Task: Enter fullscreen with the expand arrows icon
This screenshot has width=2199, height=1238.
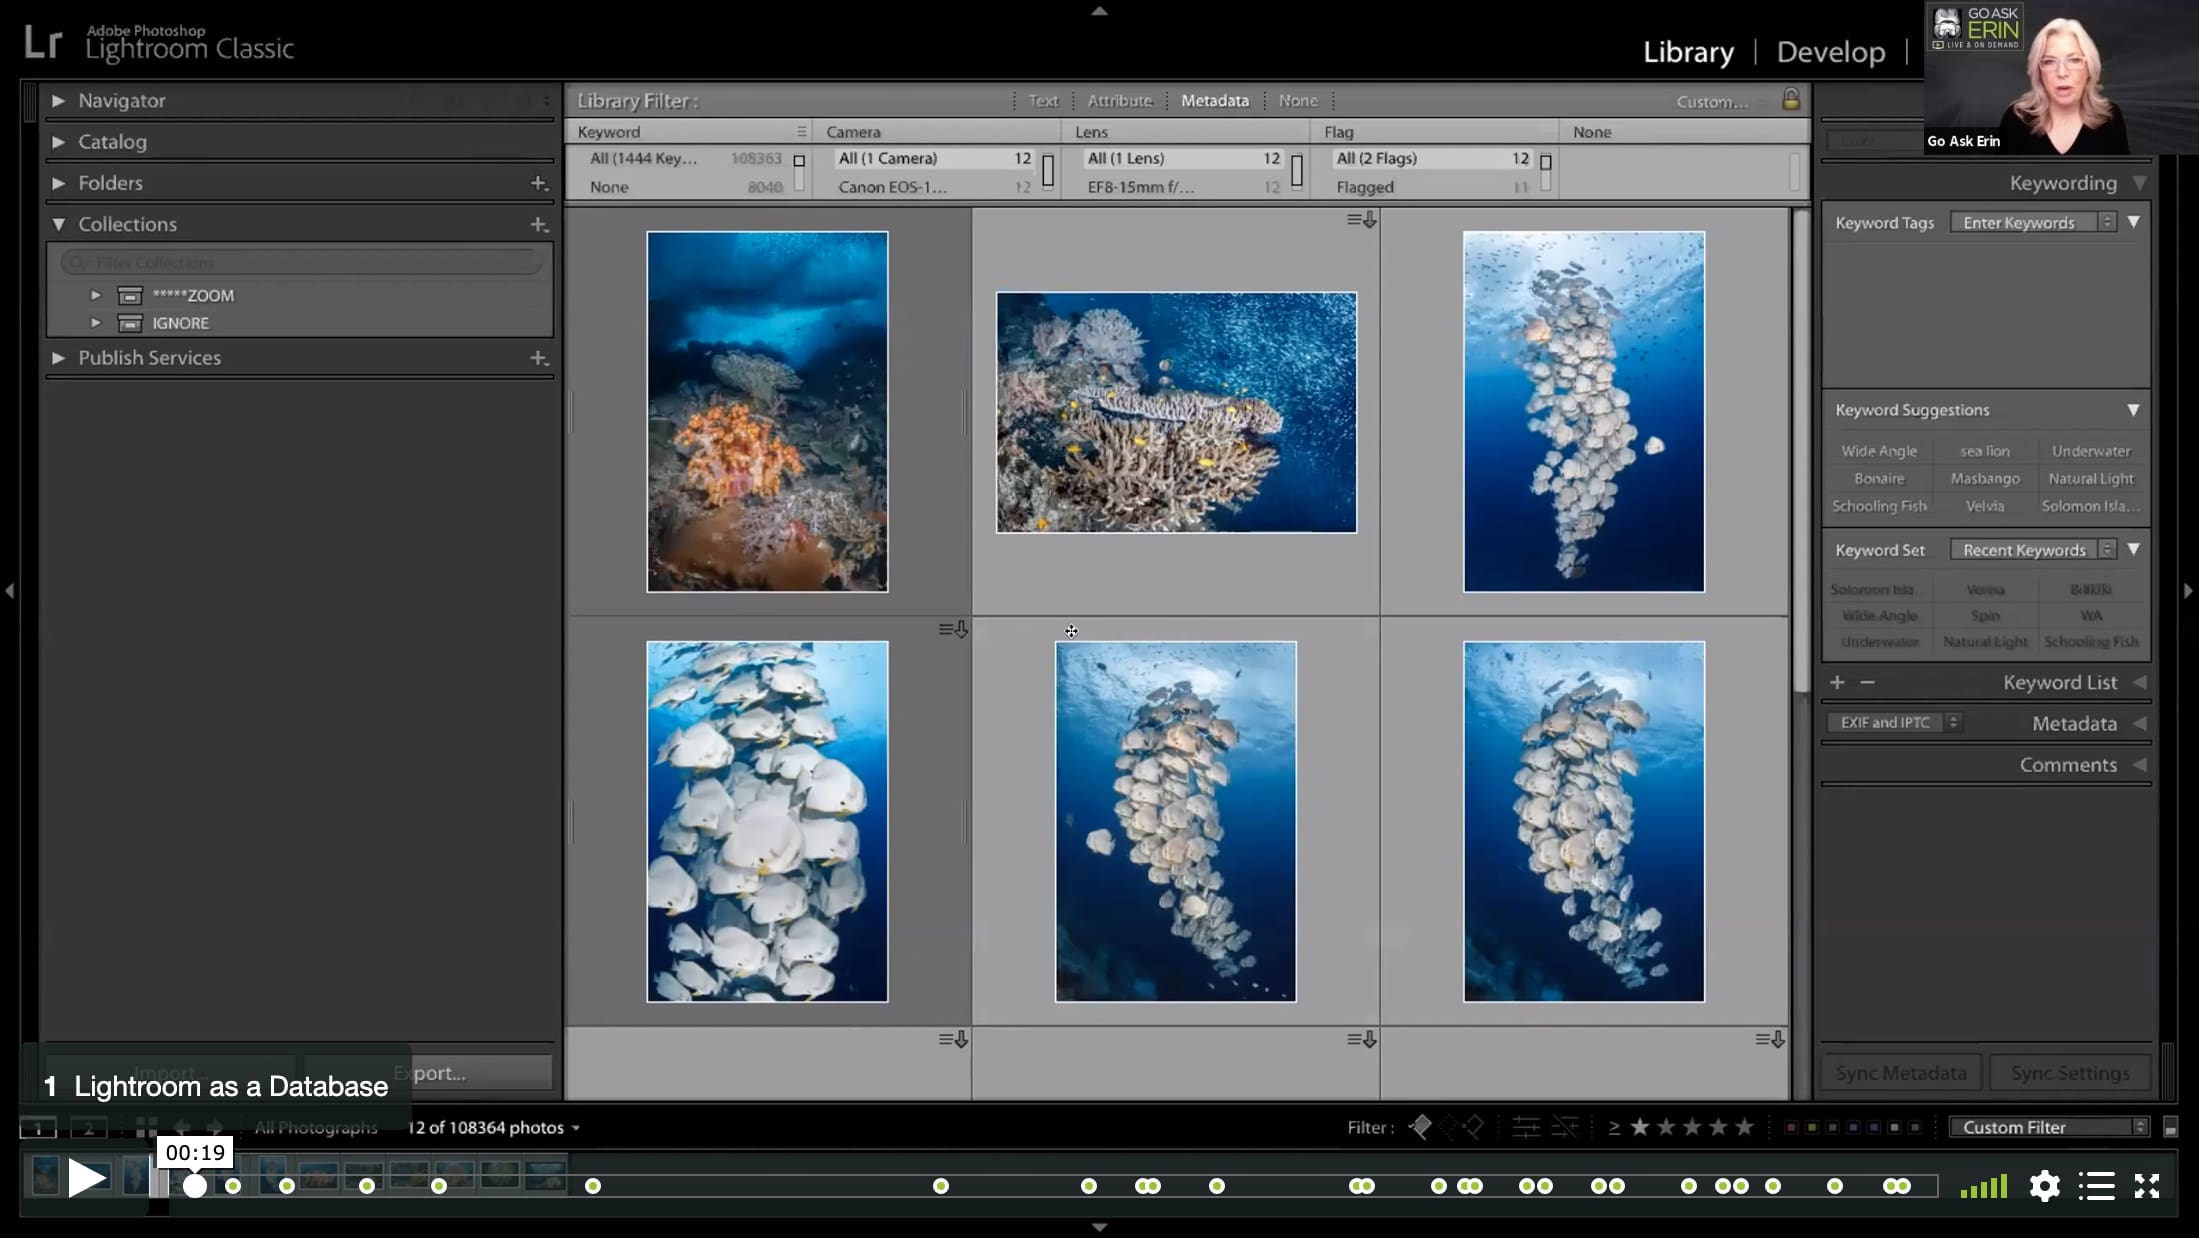Action: click(2147, 1186)
